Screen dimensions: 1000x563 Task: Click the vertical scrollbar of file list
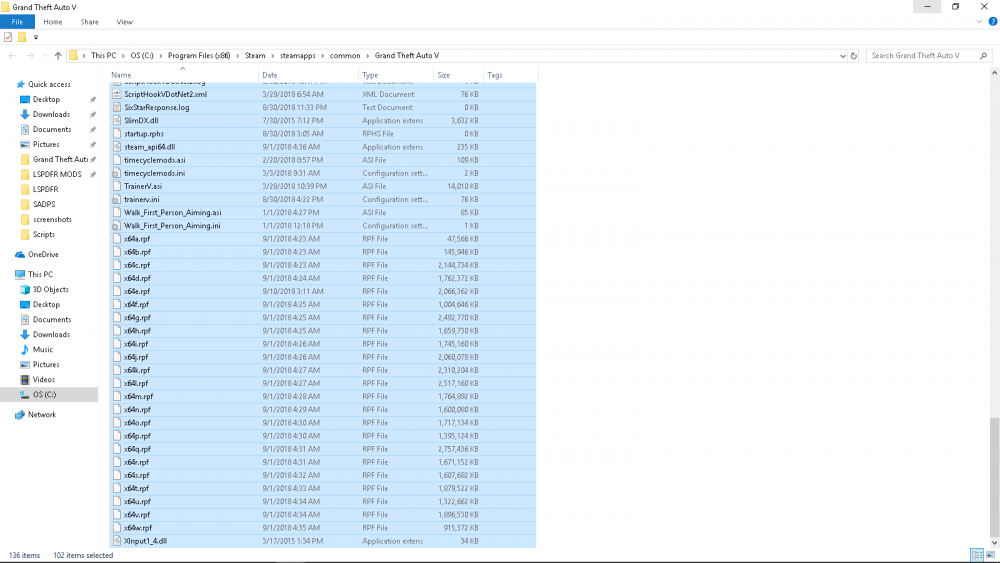(x=994, y=476)
